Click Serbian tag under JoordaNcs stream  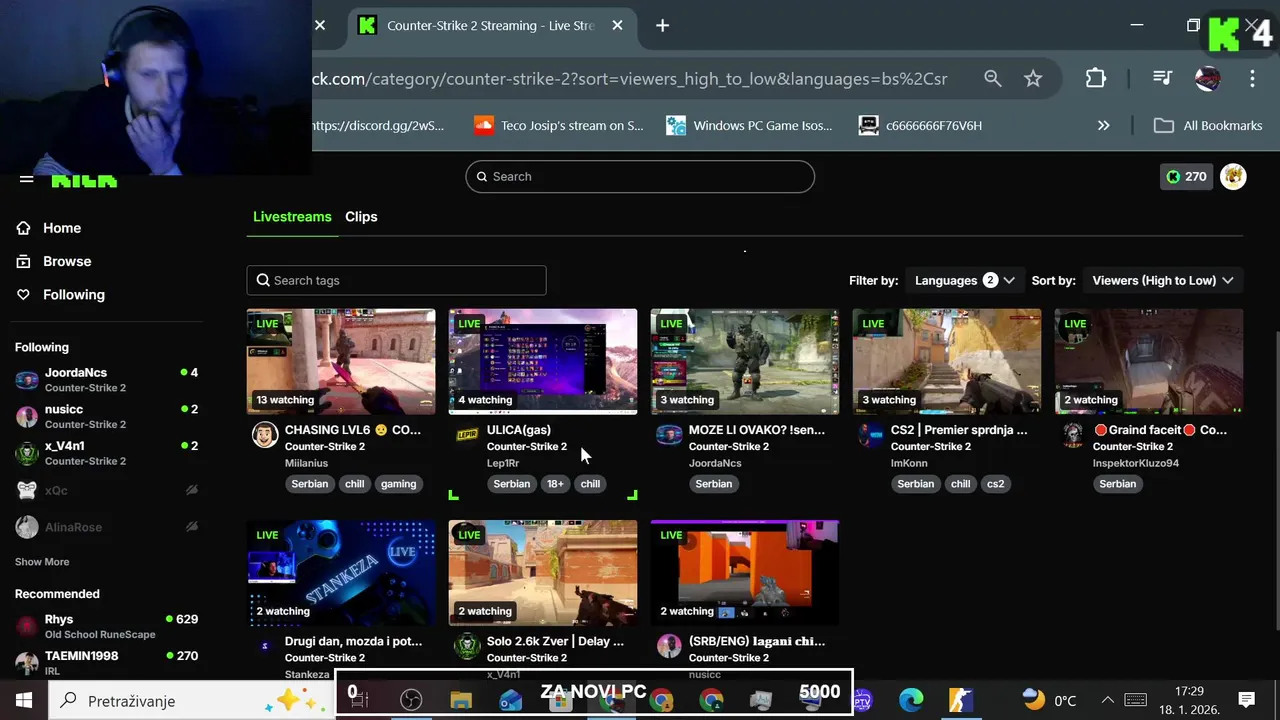(714, 484)
